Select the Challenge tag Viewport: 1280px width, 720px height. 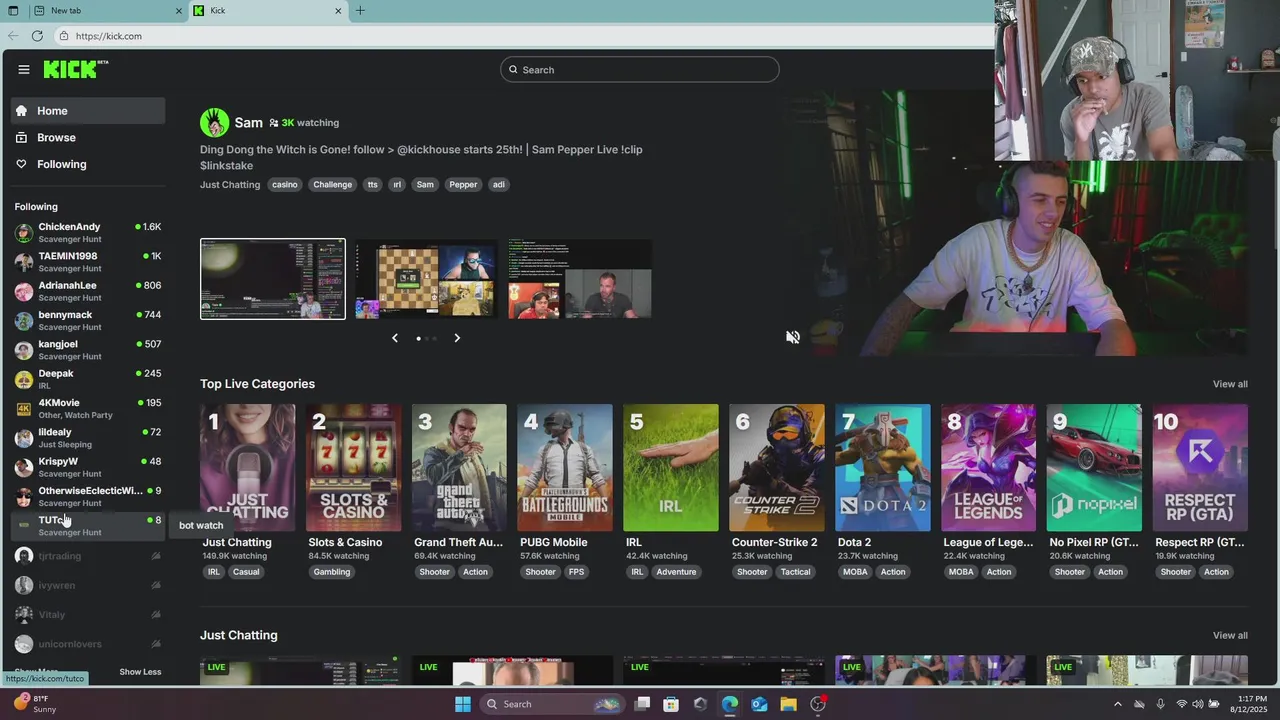(332, 185)
